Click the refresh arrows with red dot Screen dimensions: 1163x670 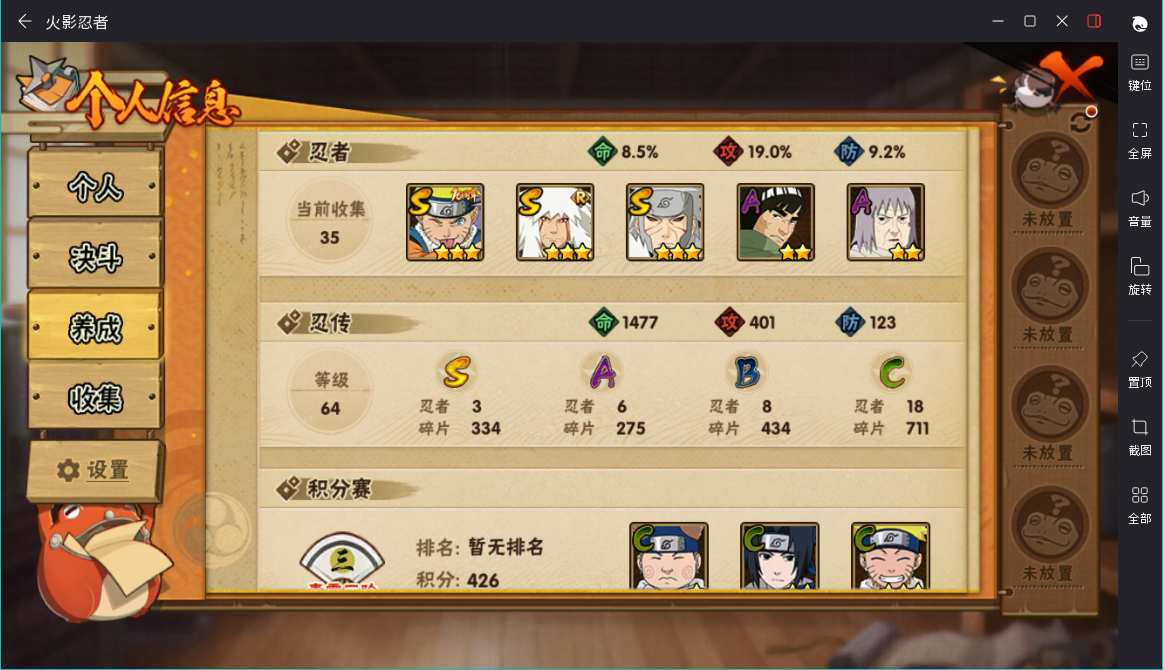tap(1082, 120)
